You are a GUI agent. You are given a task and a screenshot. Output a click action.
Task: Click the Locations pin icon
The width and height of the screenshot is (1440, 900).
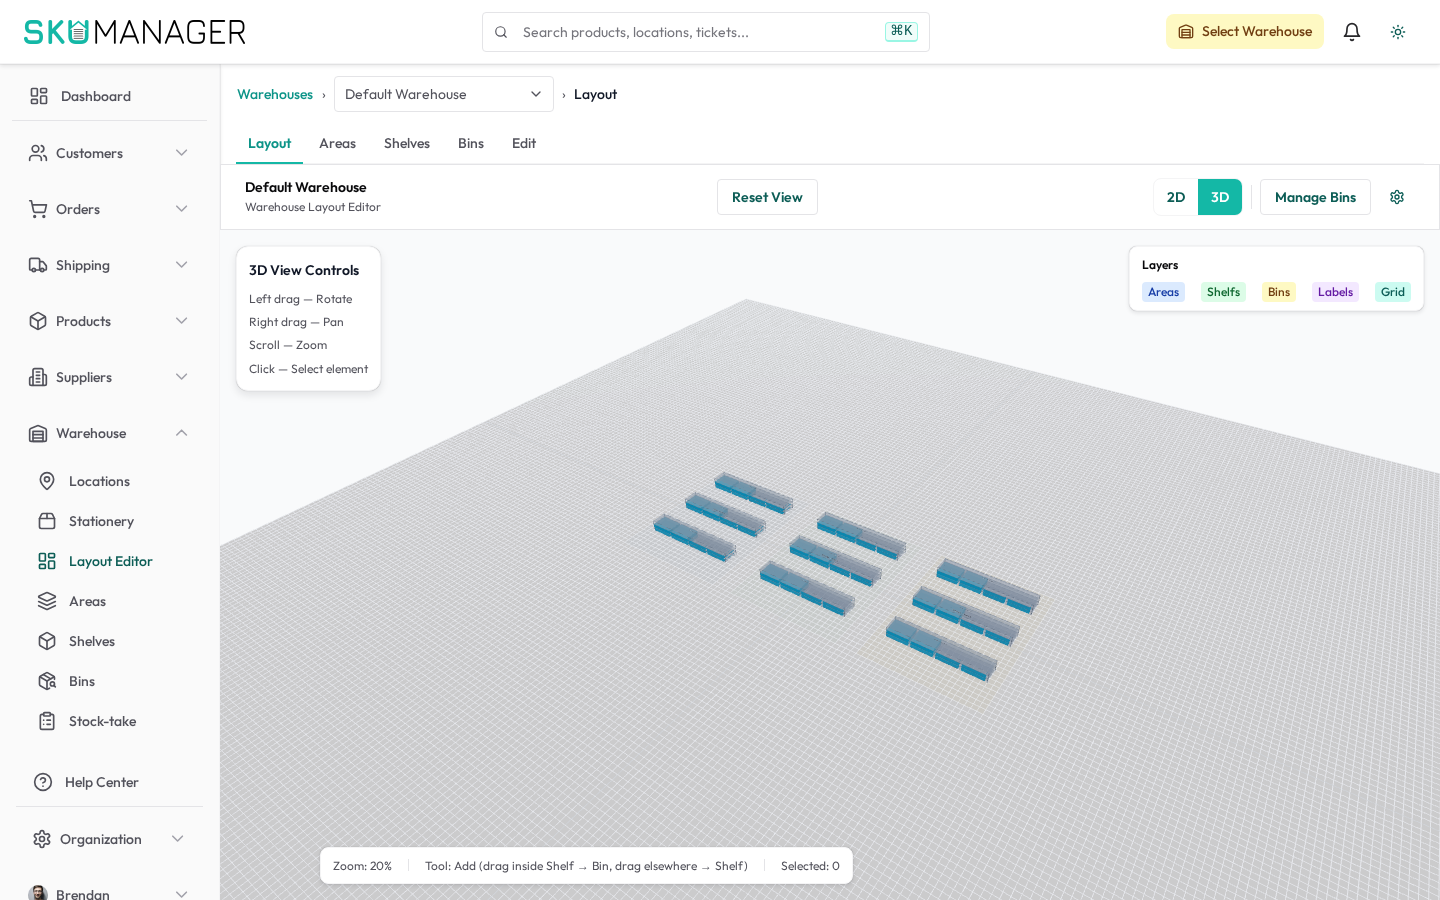47,481
